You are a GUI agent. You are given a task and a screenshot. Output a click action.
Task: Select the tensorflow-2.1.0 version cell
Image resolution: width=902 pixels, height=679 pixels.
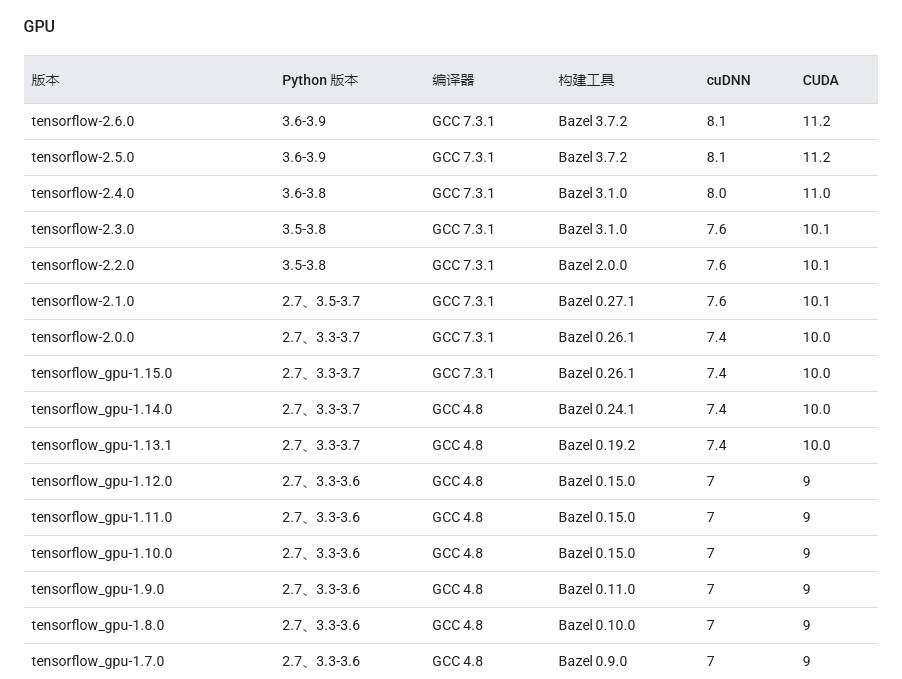point(83,301)
